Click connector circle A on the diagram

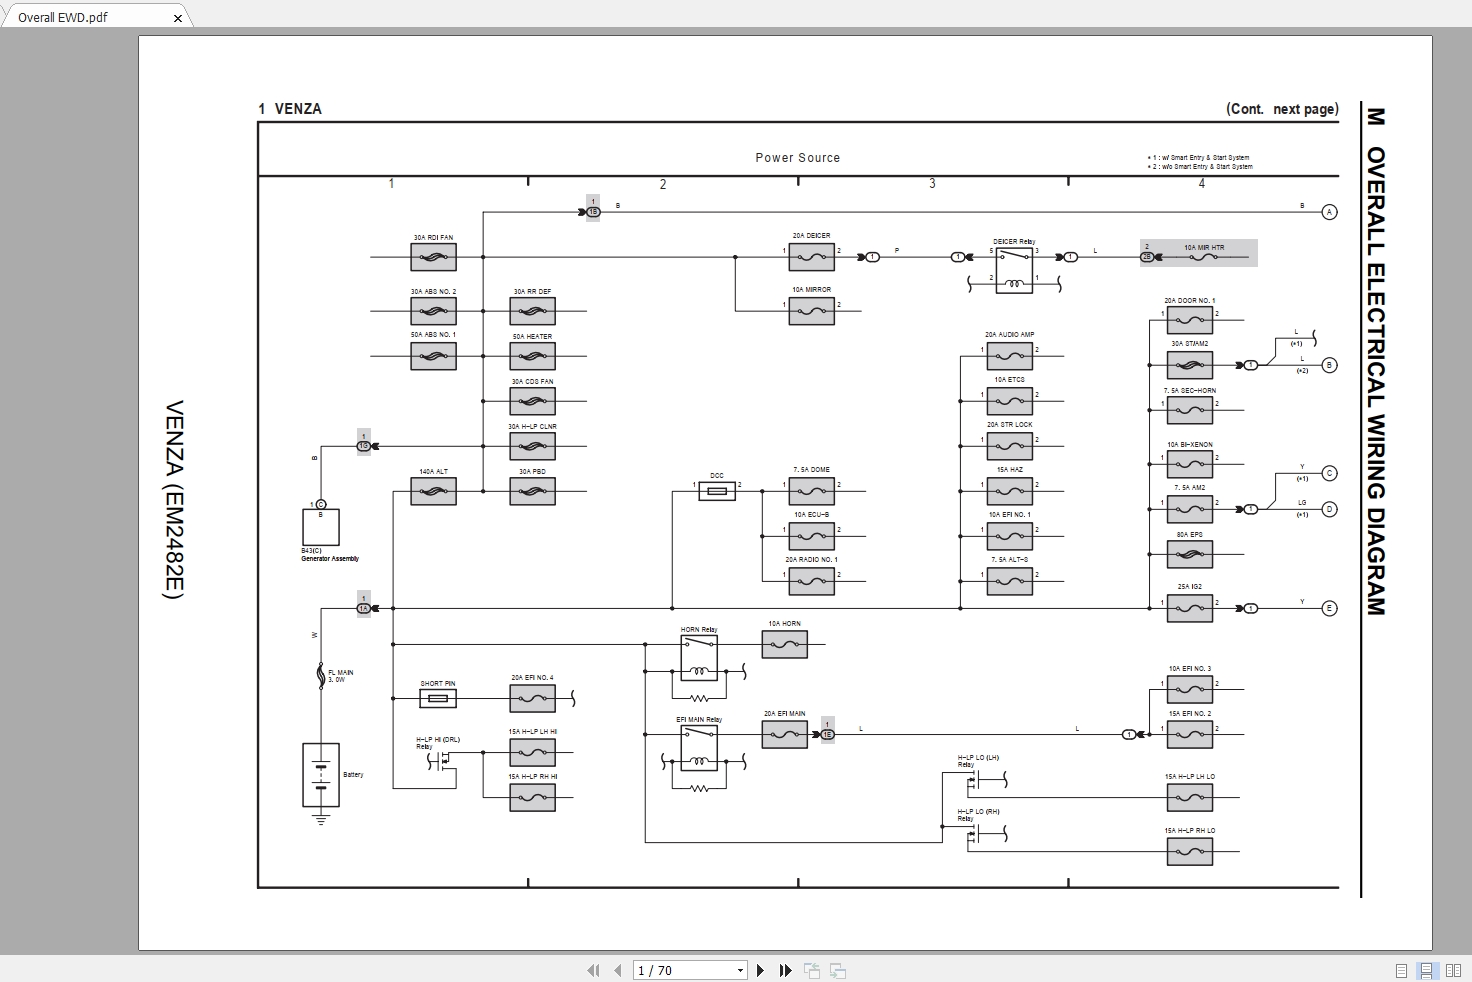coord(1328,212)
